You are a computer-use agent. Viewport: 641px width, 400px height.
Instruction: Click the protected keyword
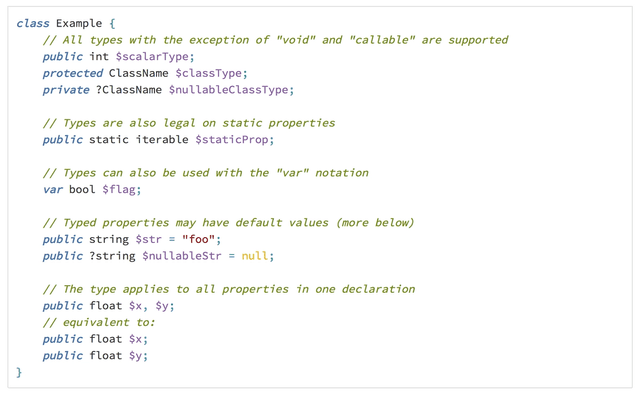click(x=72, y=73)
